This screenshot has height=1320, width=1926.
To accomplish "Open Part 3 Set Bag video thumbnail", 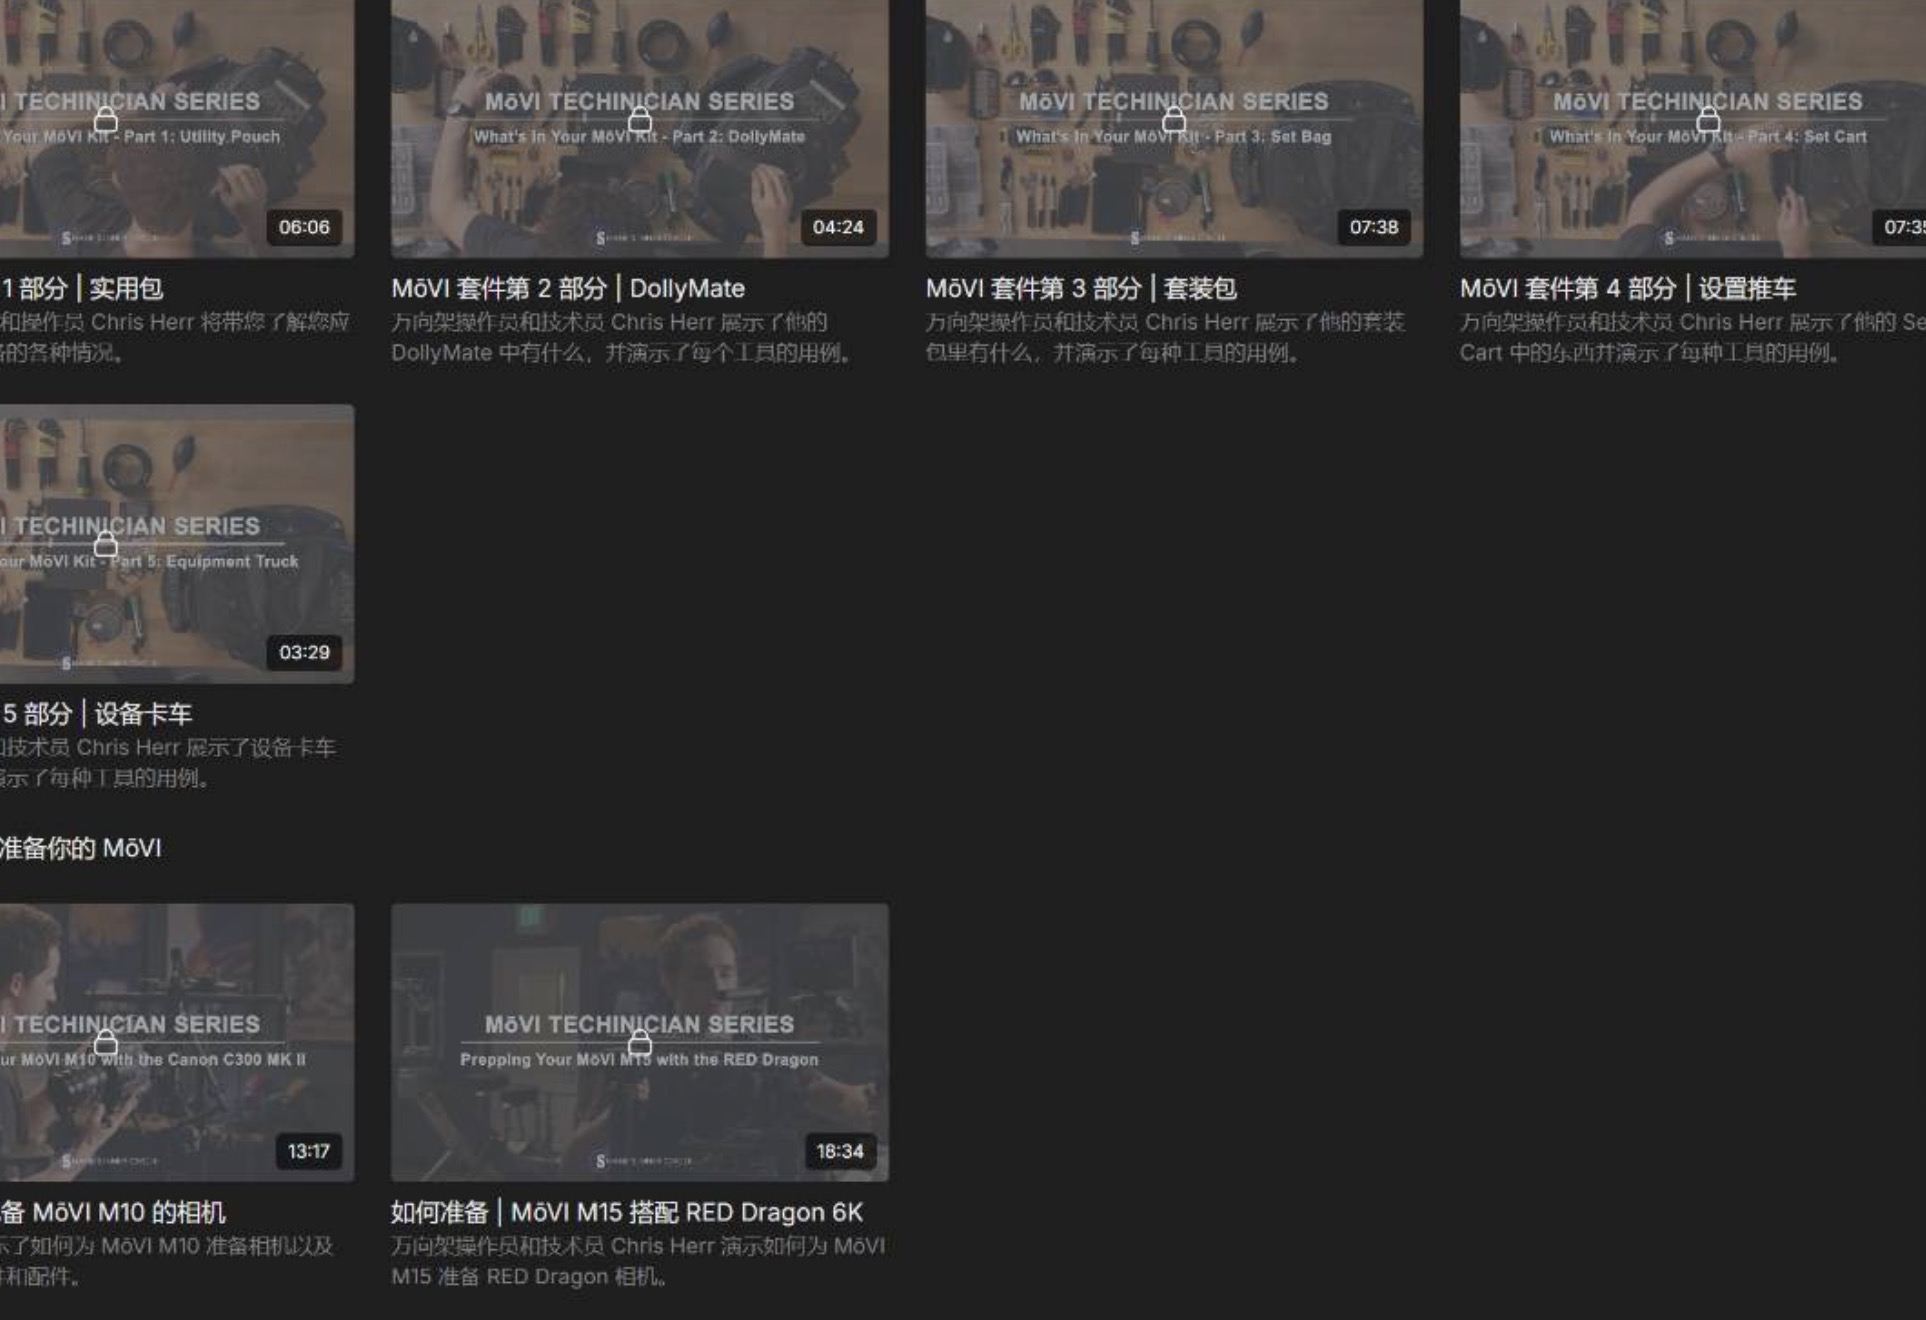I will point(1174,128).
